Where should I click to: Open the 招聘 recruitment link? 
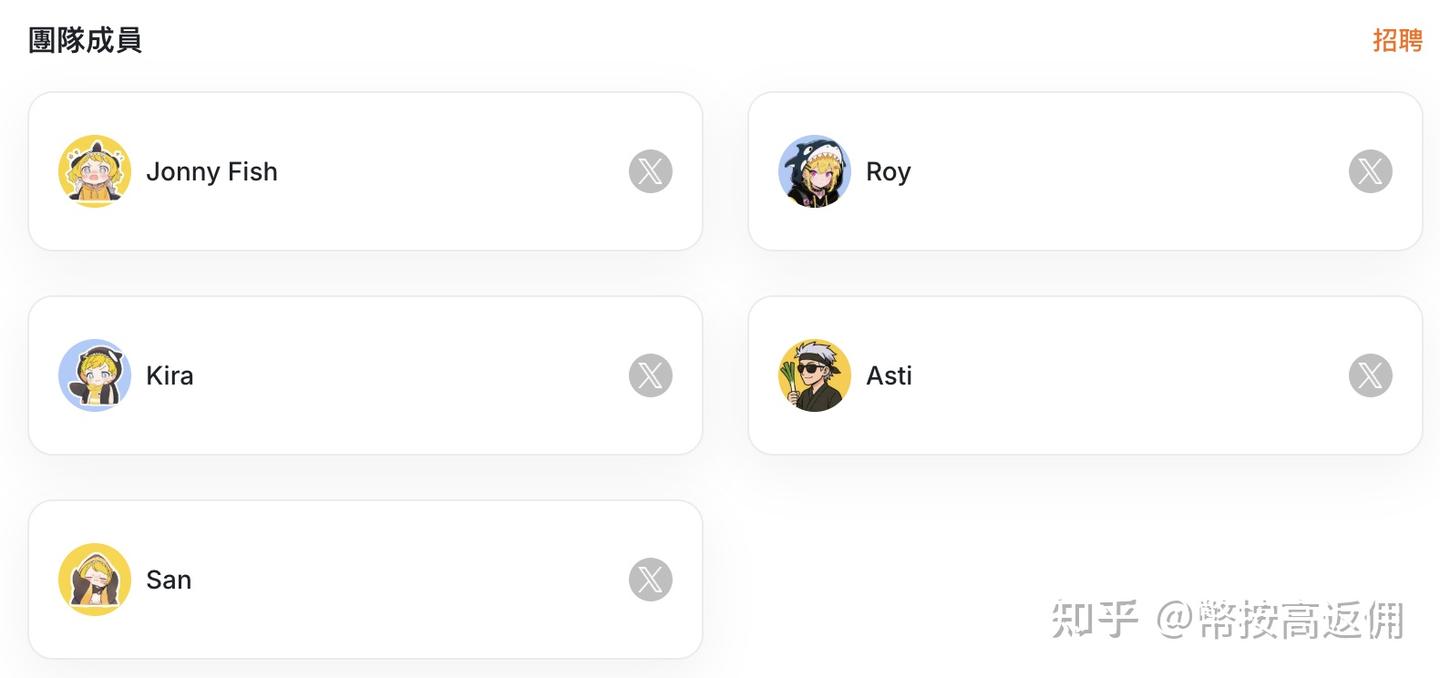point(1397,40)
